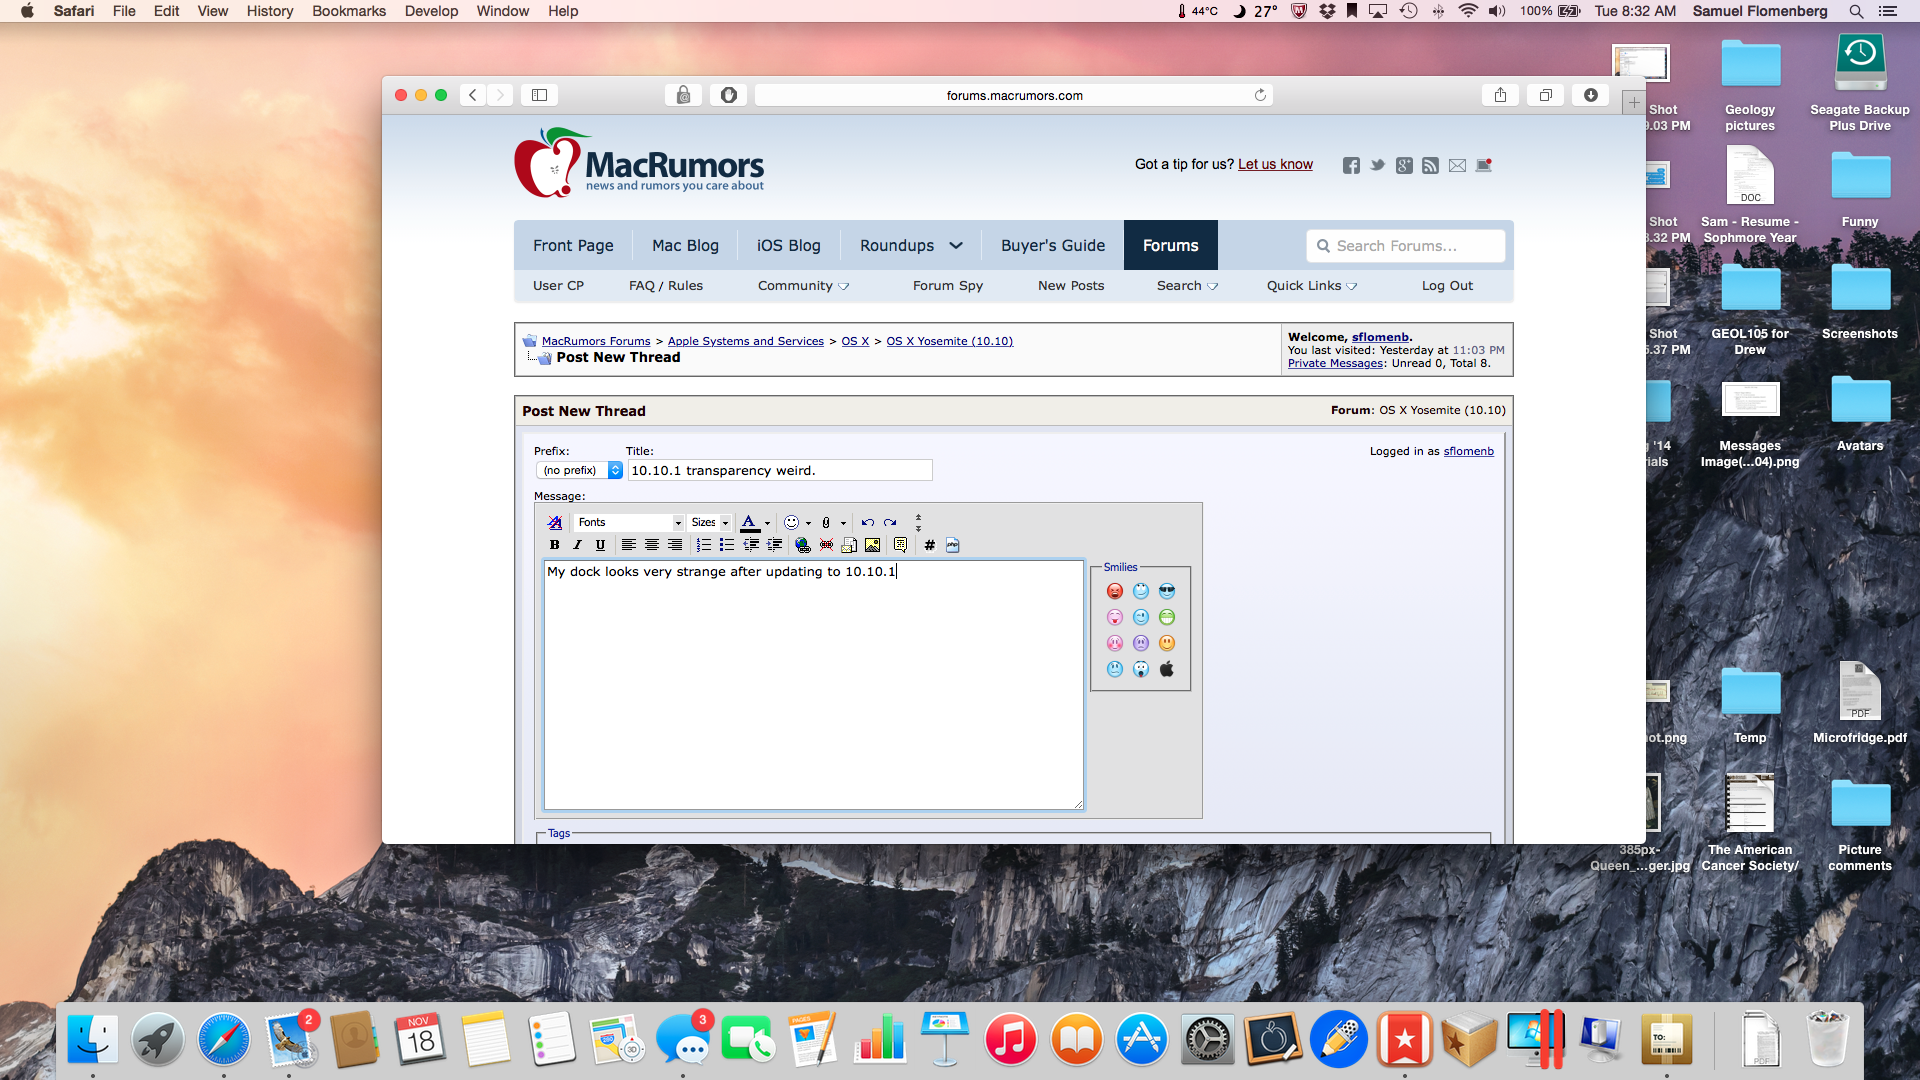1920x1080 pixels.
Task: Open the text color picker arrow
Action: point(767,523)
